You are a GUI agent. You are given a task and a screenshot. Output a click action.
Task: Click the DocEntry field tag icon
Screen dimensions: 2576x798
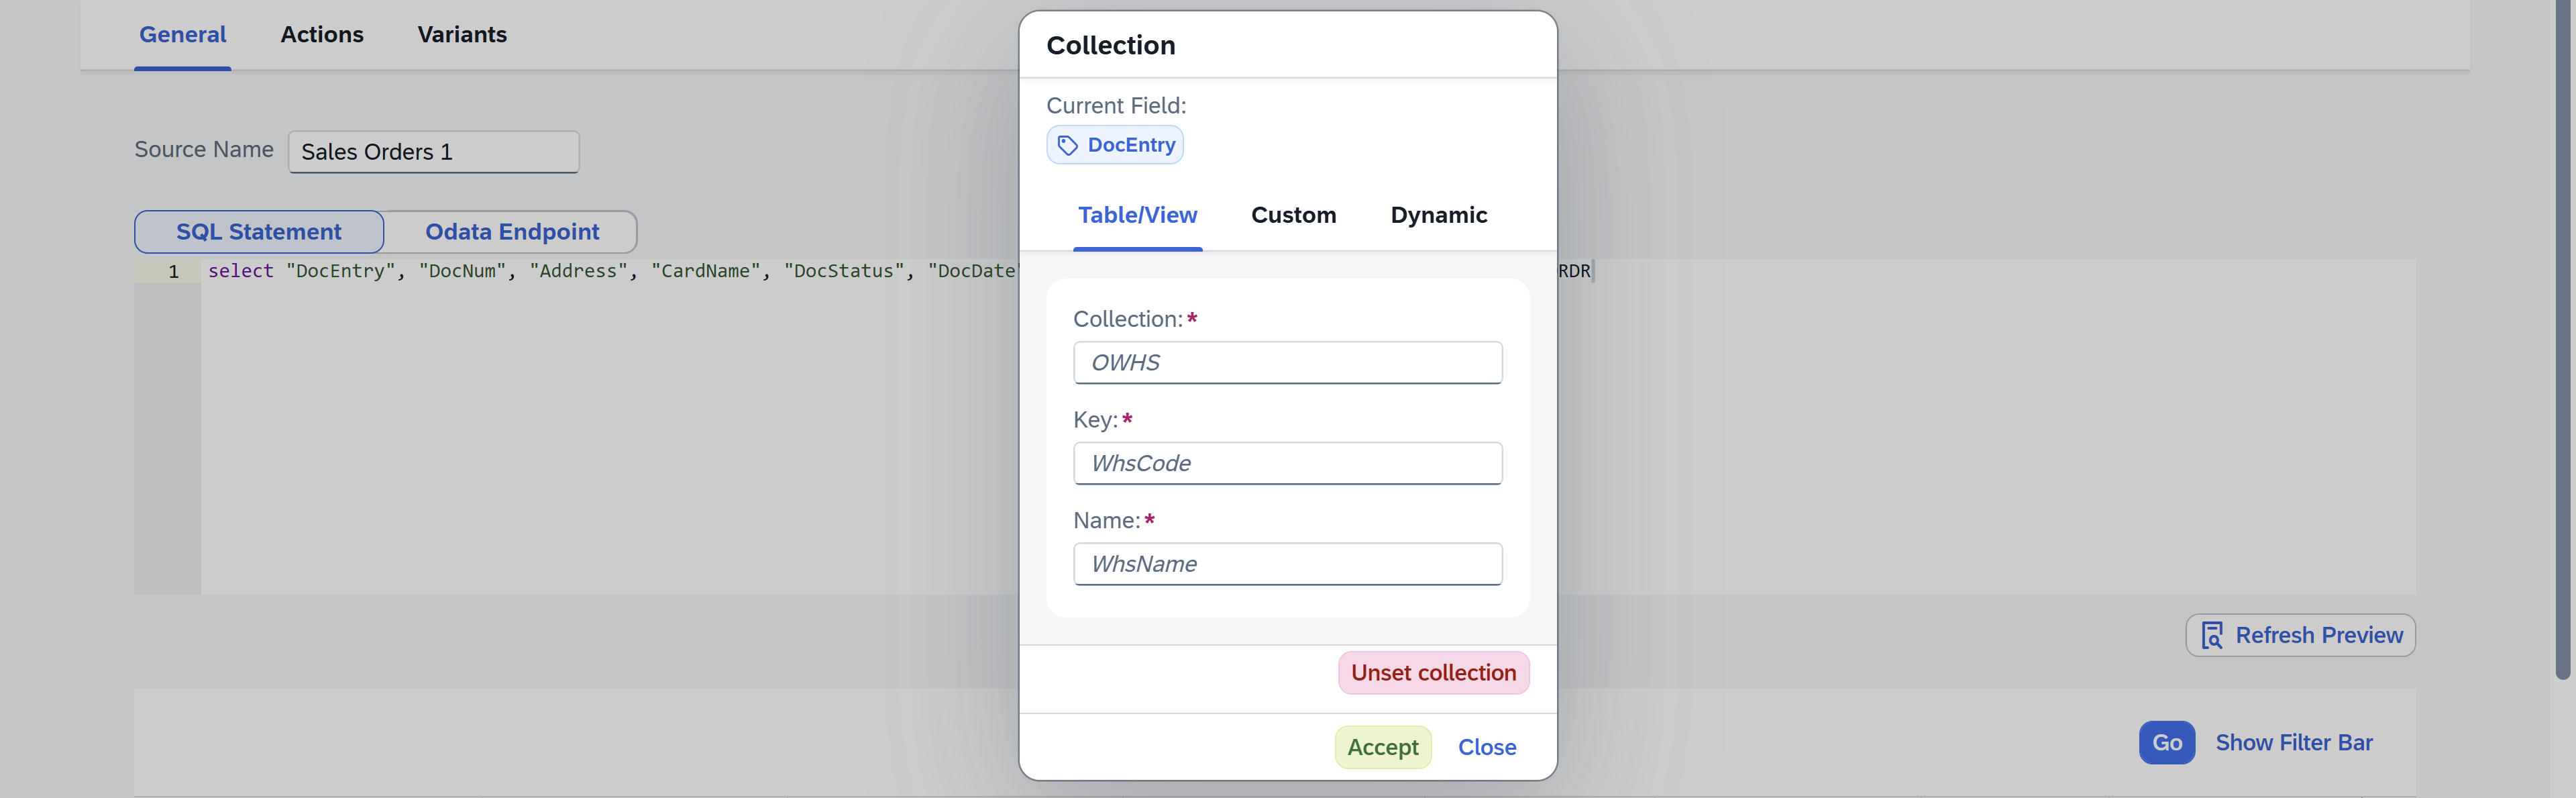[1067, 144]
